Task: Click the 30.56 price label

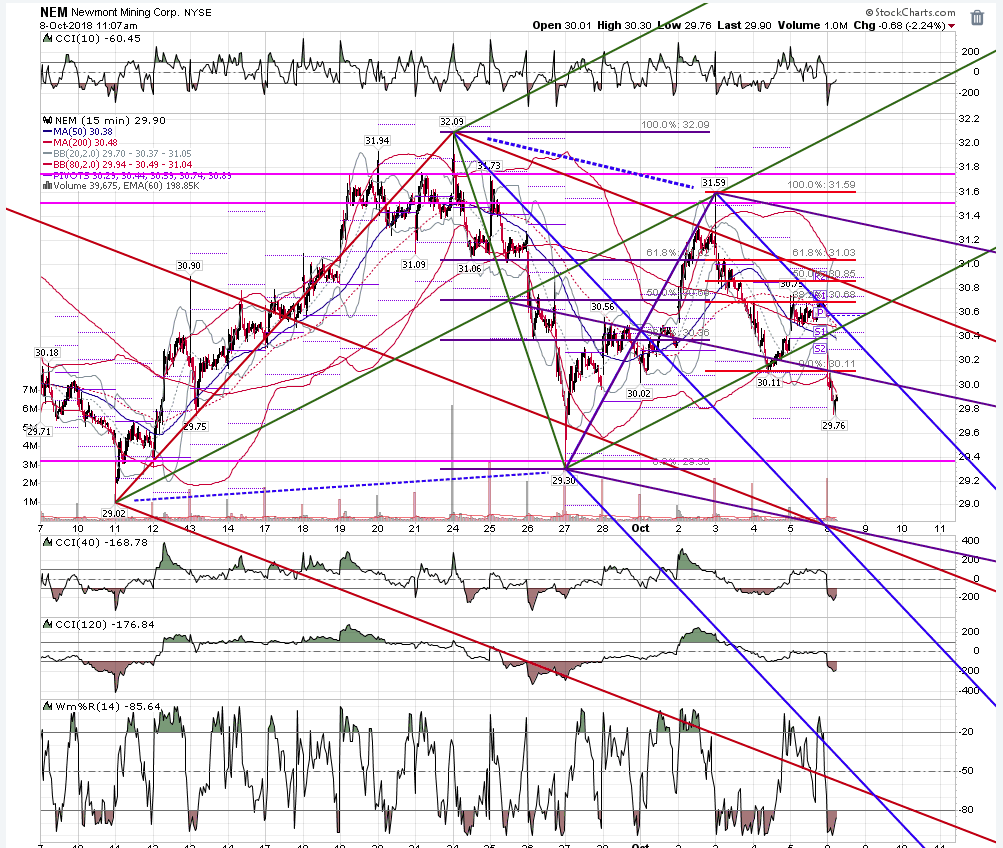Action: pyautogui.click(x=603, y=306)
